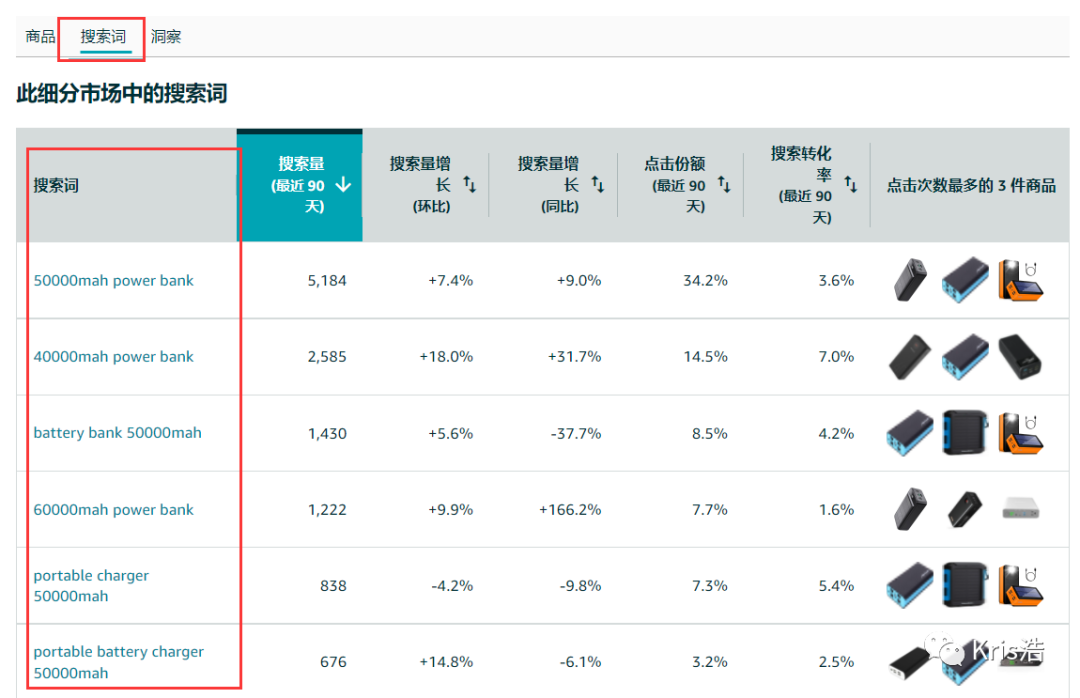Click the white power bank in 60000mah row
Screen dimensions: 1080x698
[1021, 509]
